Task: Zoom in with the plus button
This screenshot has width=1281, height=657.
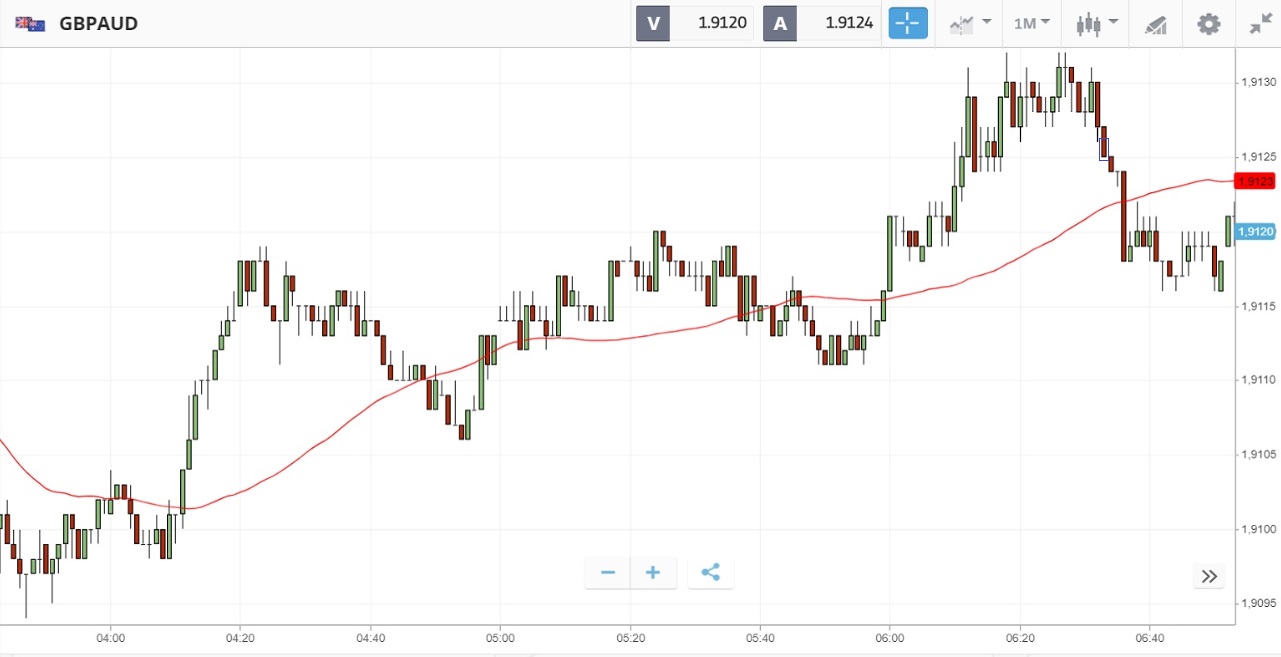Action: coord(653,573)
